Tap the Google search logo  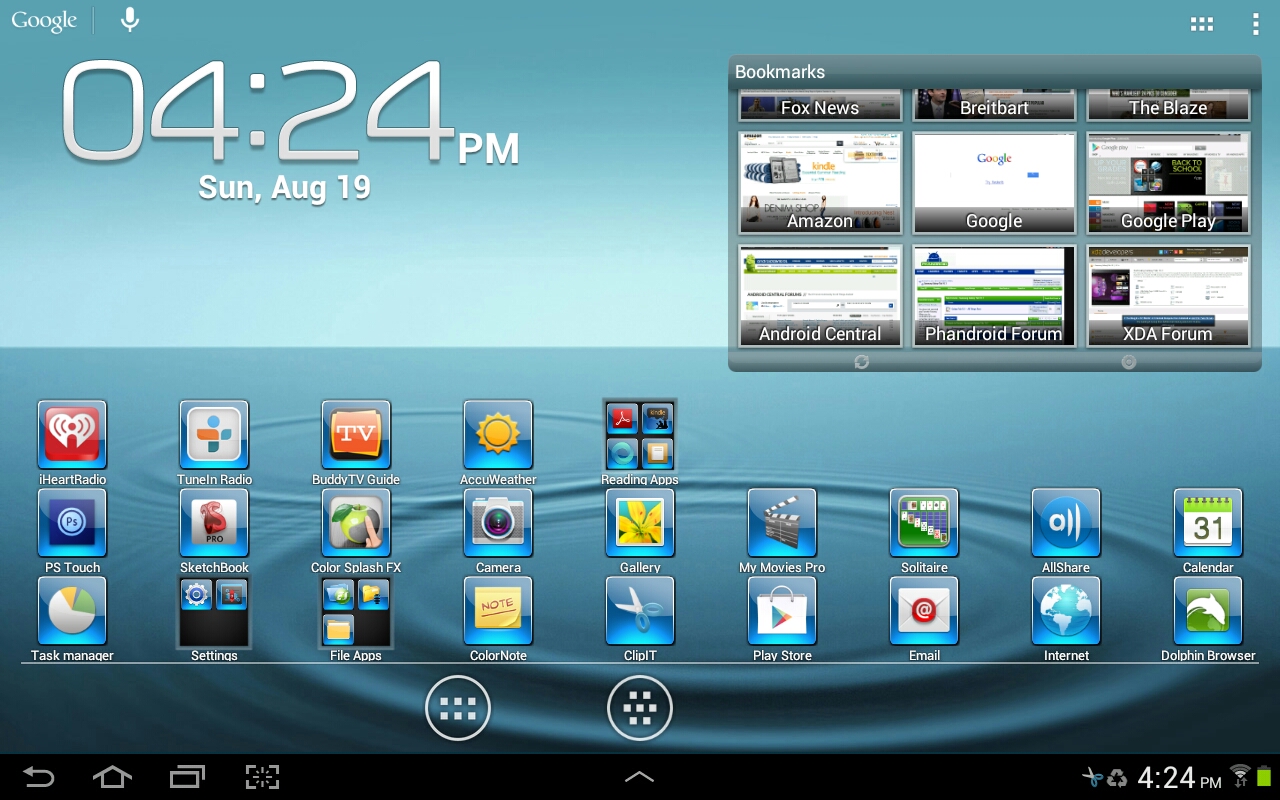point(44,21)
